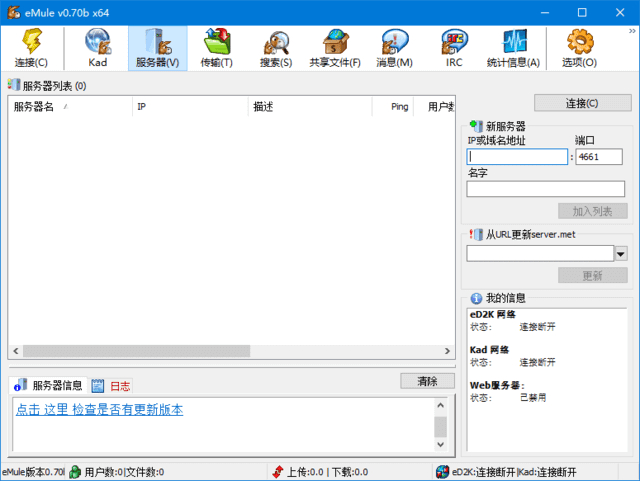Screen dimensions: 640x481
Task: Open the Messages (消息) toolbar icon
Action: 394,48
